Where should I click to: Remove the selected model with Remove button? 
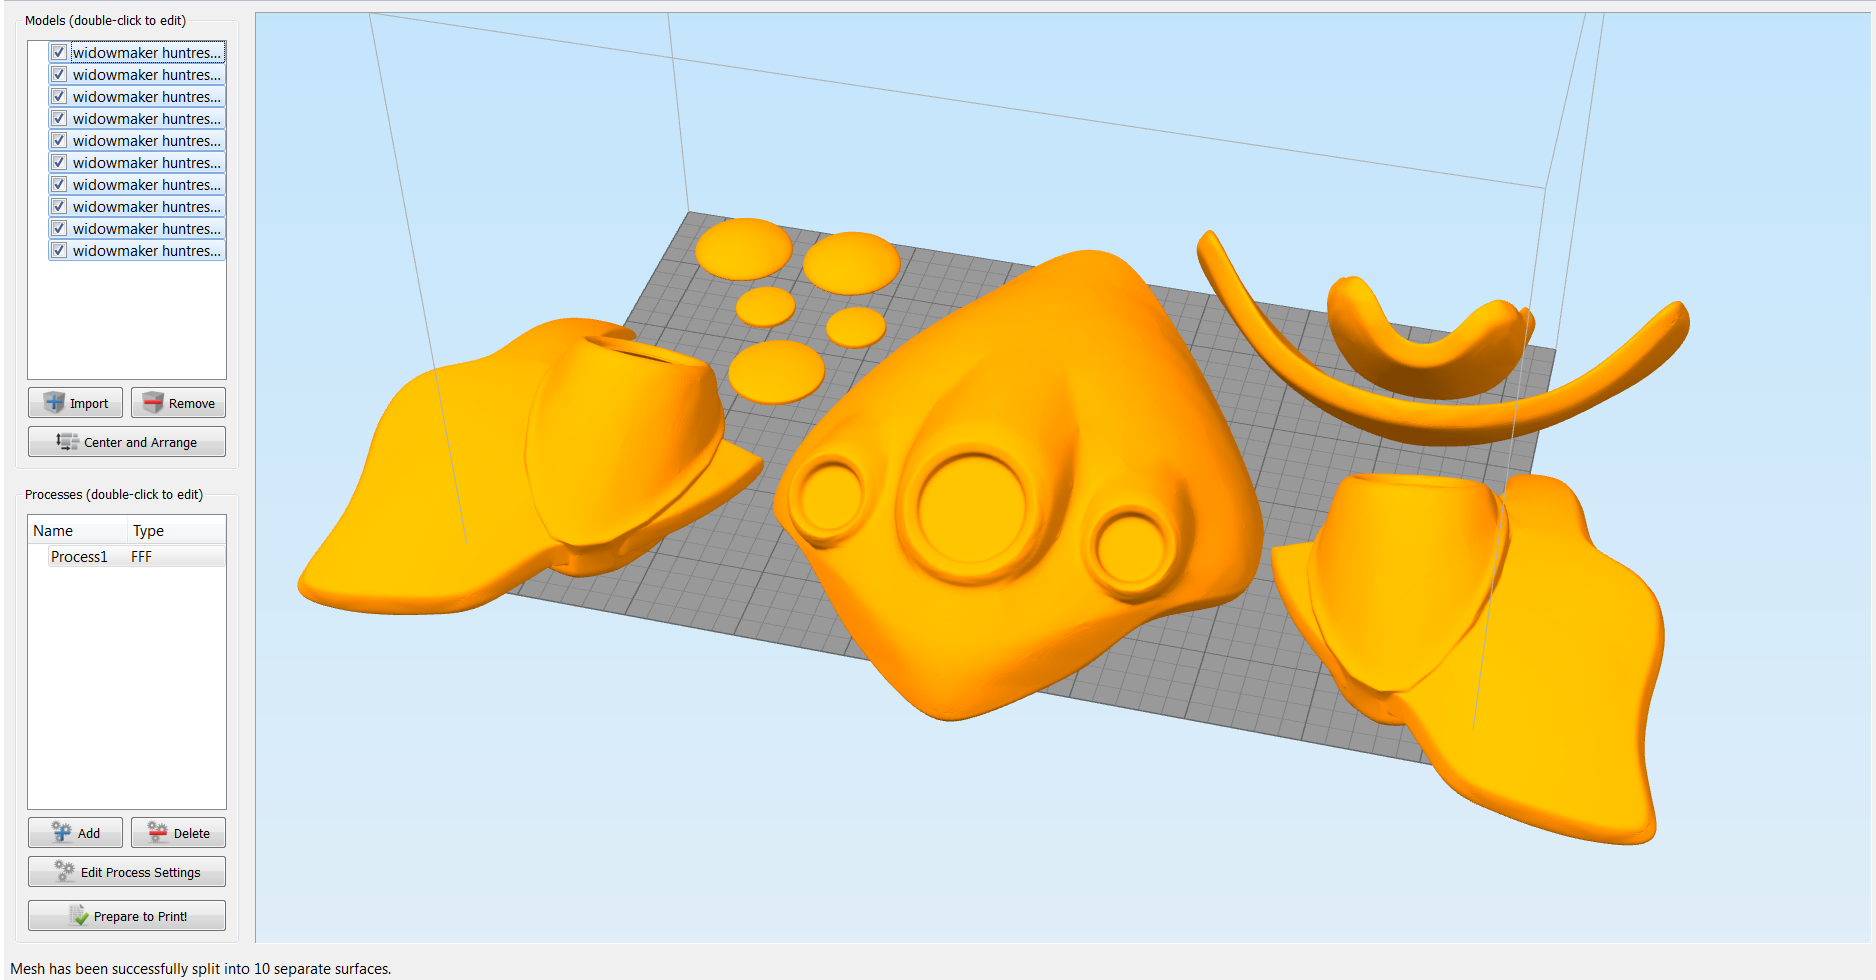(x=178, y=403)
